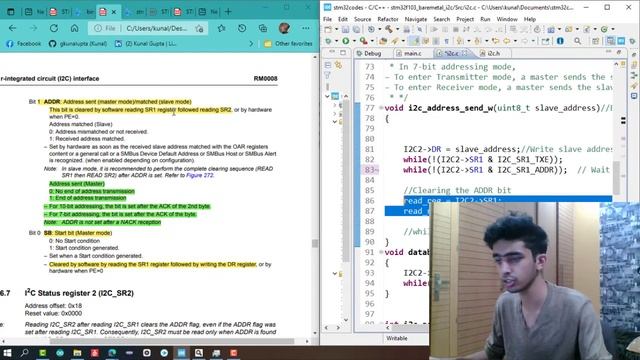Open Microsoft Edge from the taskbar
This screenshot has height=360, width=640.
pos(112,353)
